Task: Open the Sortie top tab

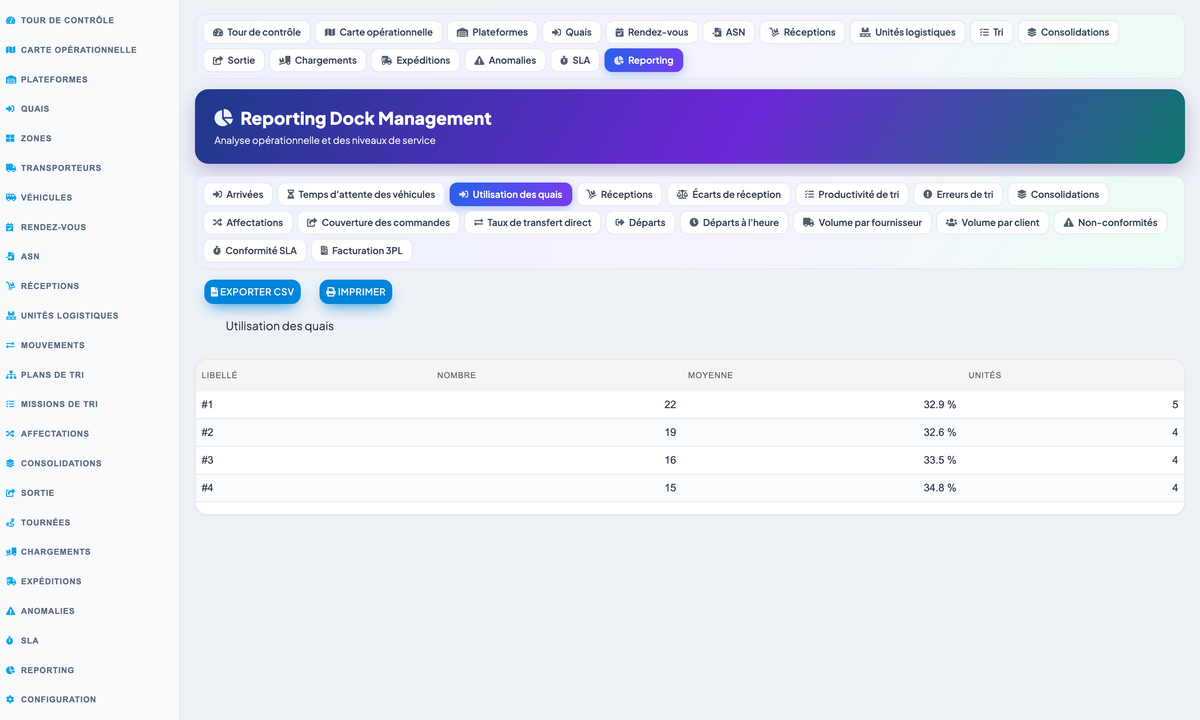Action: click(234, 60)
